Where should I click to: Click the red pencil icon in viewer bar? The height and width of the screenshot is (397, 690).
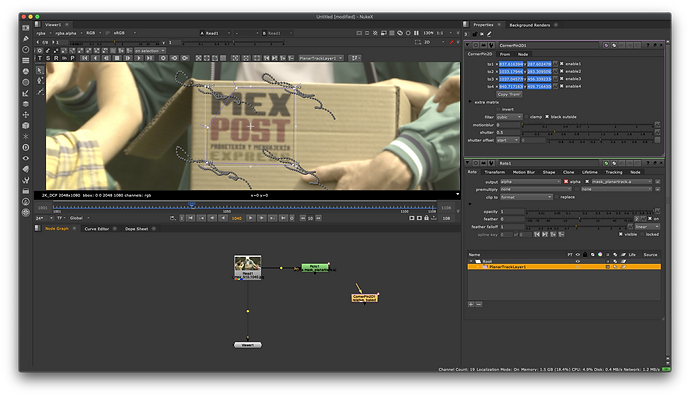pos(451,42)
